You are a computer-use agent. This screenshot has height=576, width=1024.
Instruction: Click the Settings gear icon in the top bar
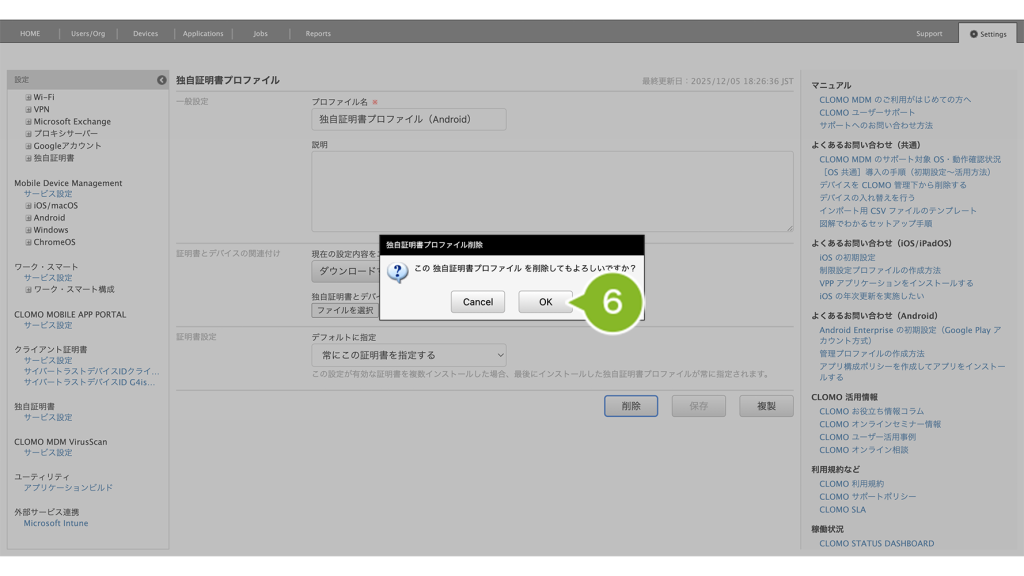[x=974, y=34]
